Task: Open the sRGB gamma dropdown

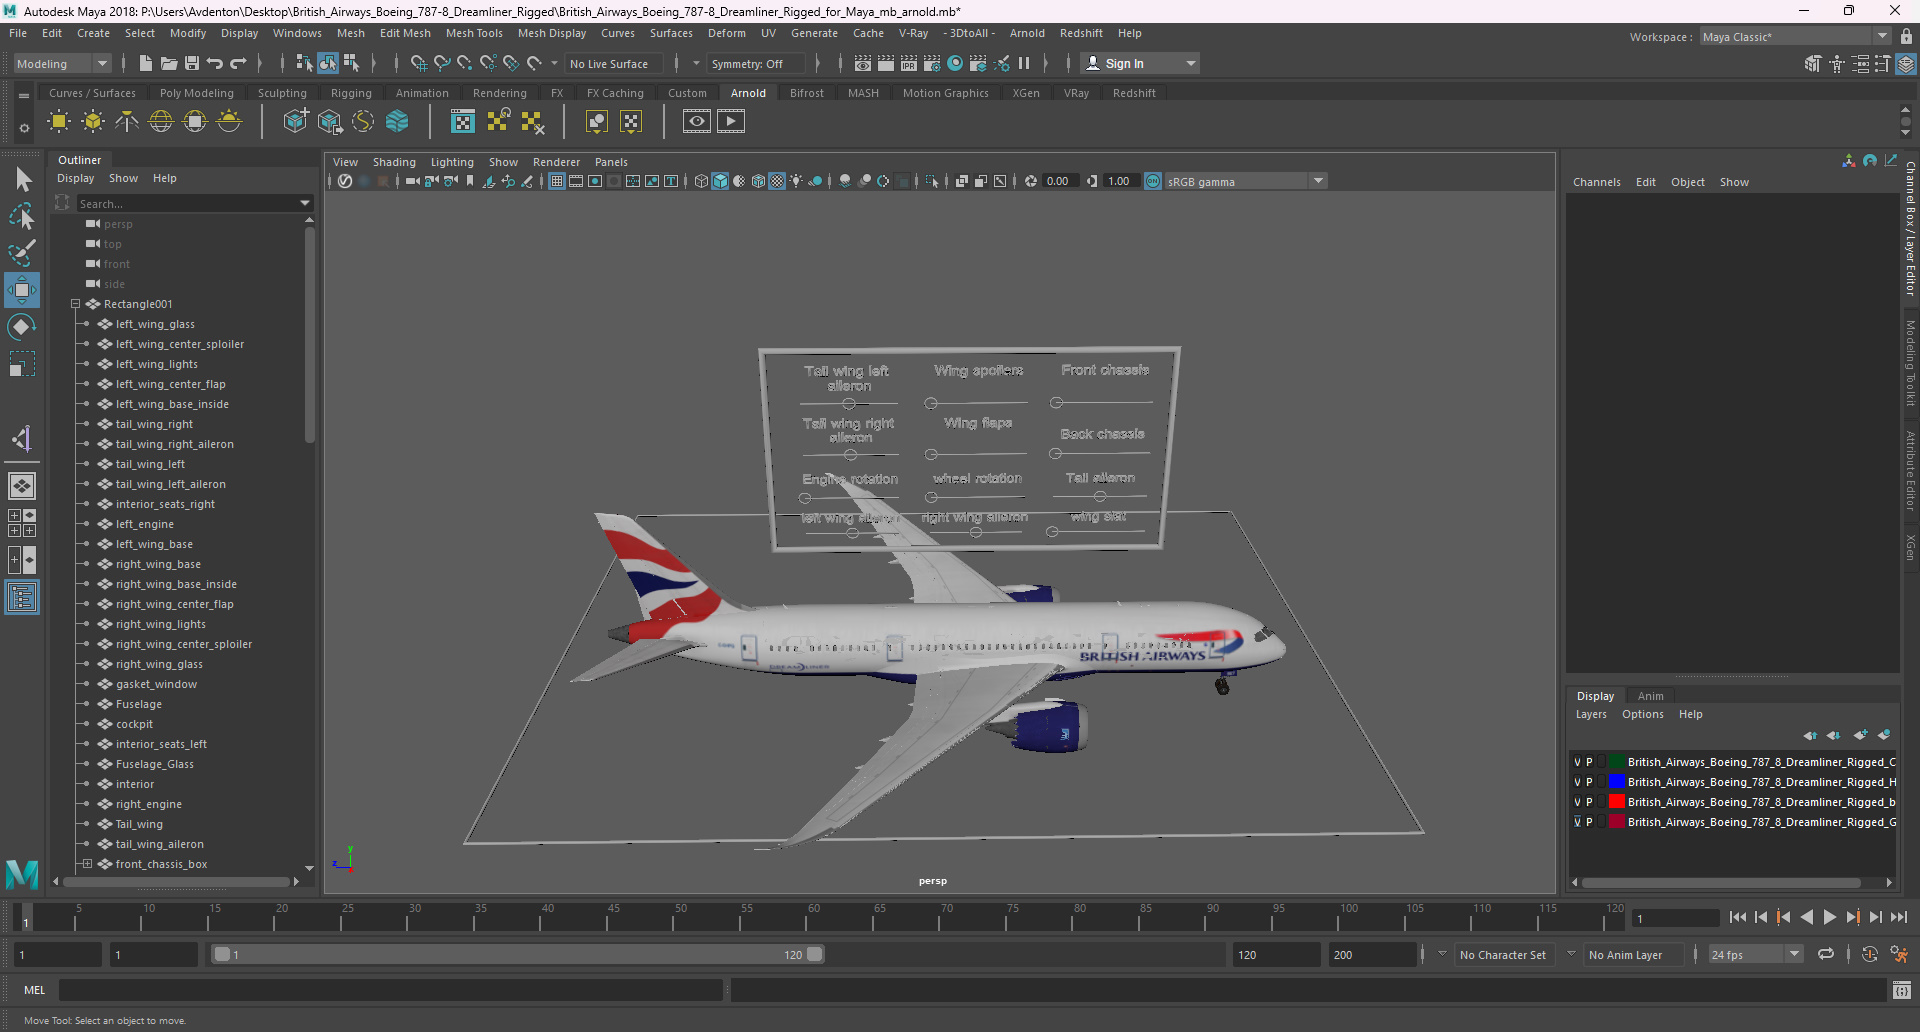Action: [x=1245, y=181]
